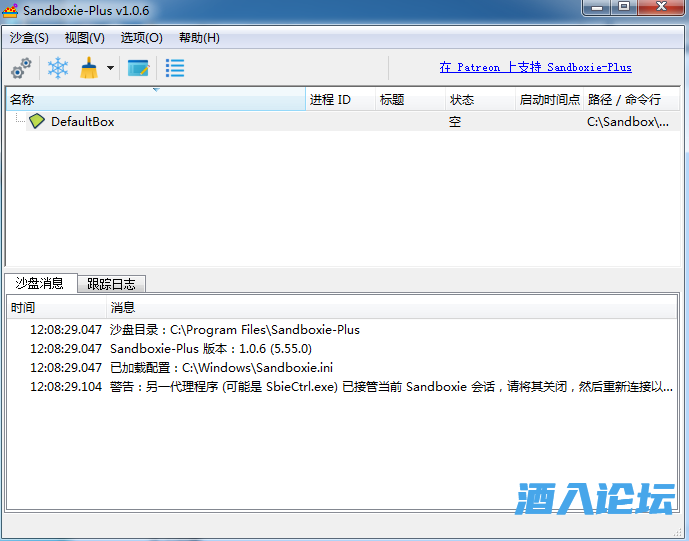Click the snowflake toolbar icon
The width and height of the screenshot is (689, 541).
(58, 68)
